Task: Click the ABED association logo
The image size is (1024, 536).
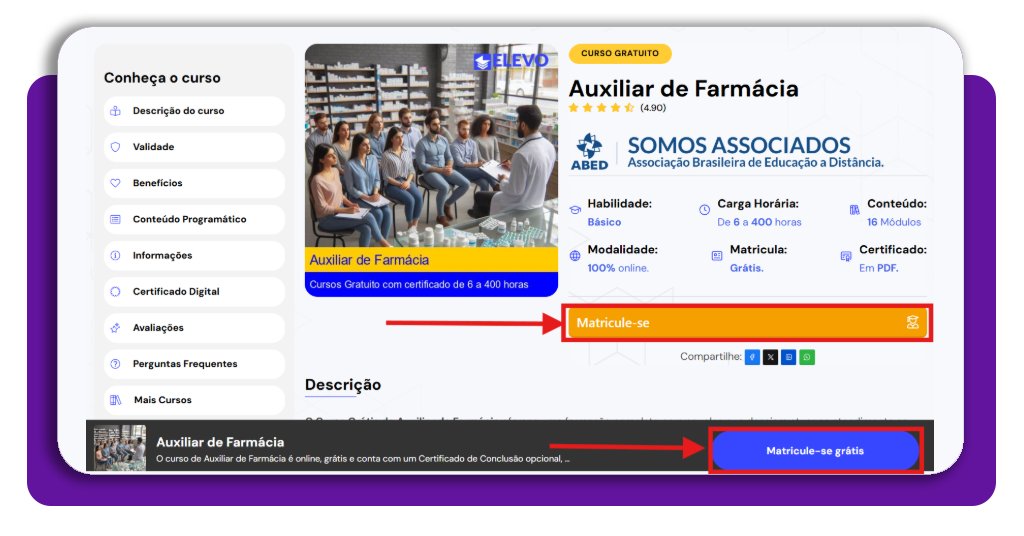Action: coord(590,152)
